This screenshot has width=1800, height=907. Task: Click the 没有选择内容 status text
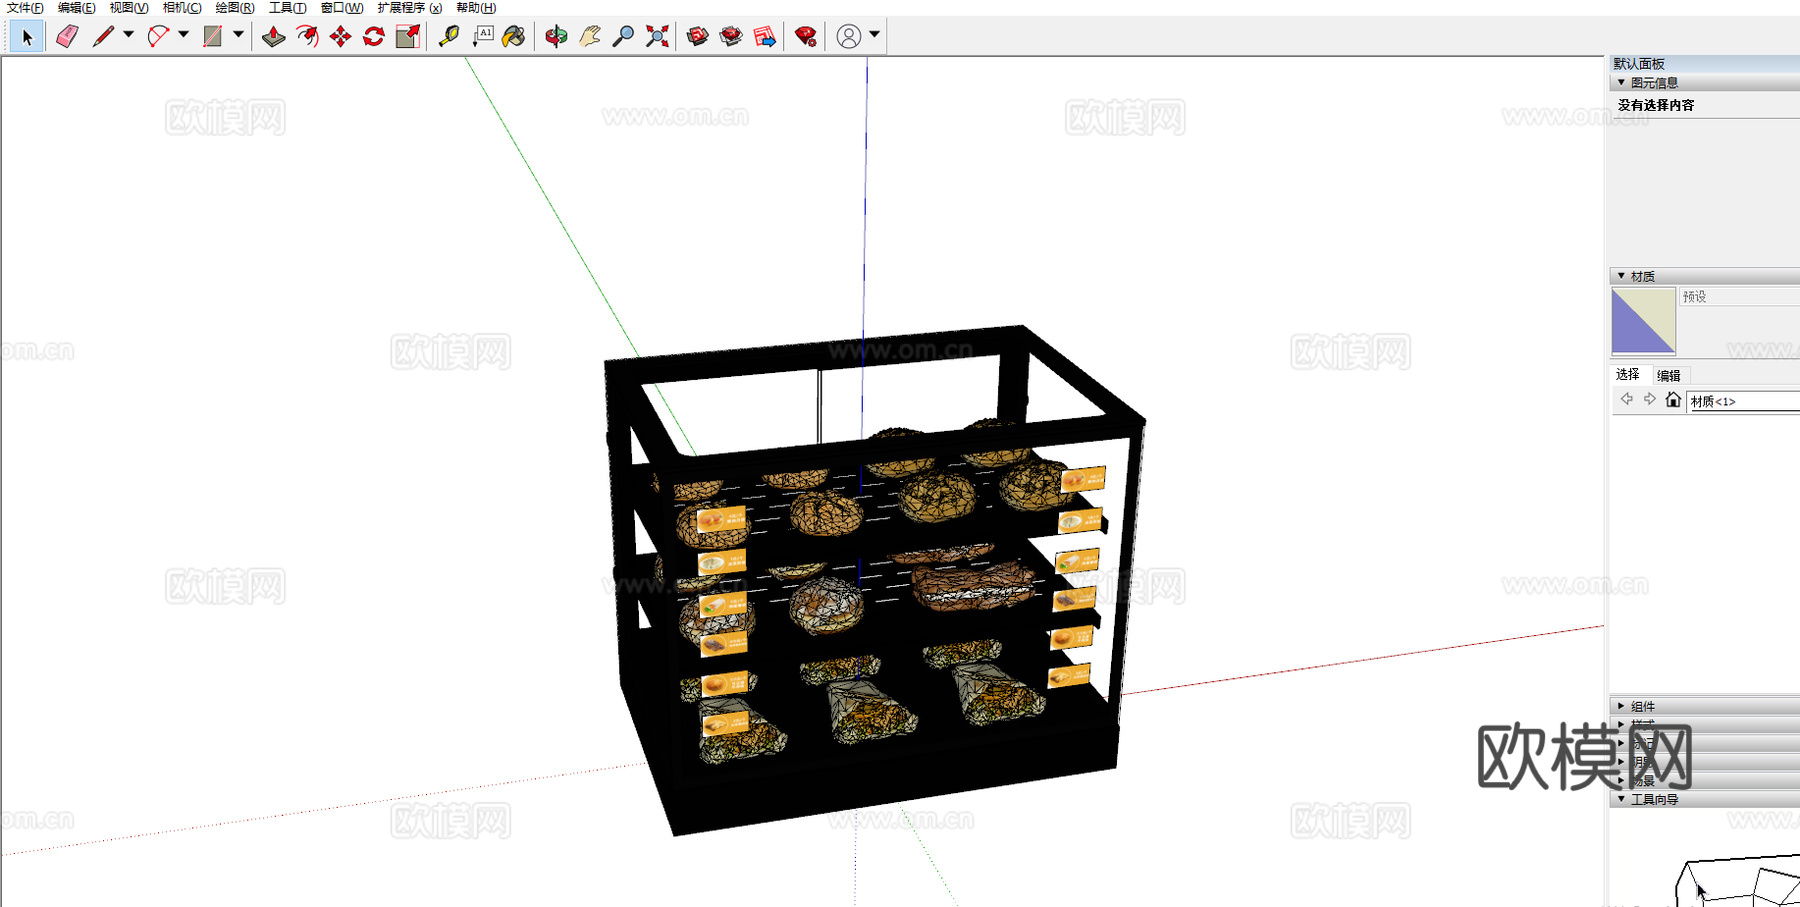[1656, 105]
